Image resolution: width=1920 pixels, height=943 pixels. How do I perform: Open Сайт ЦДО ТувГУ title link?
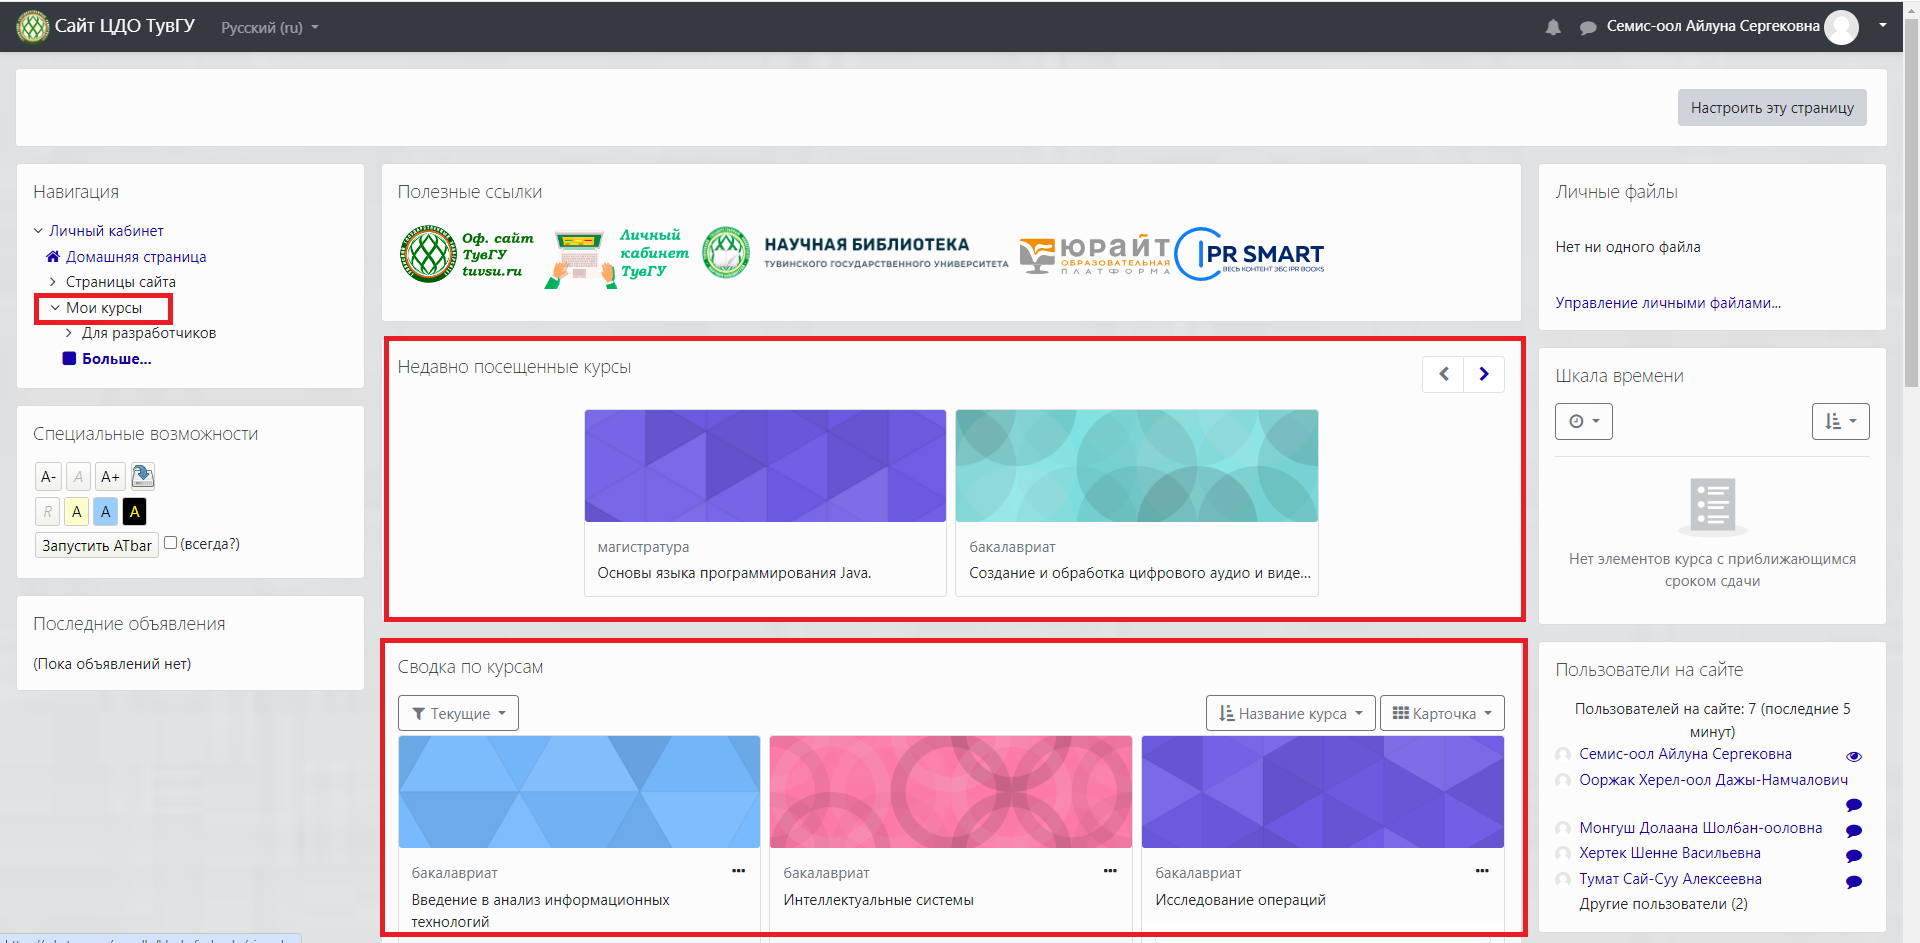pos(125,26)
